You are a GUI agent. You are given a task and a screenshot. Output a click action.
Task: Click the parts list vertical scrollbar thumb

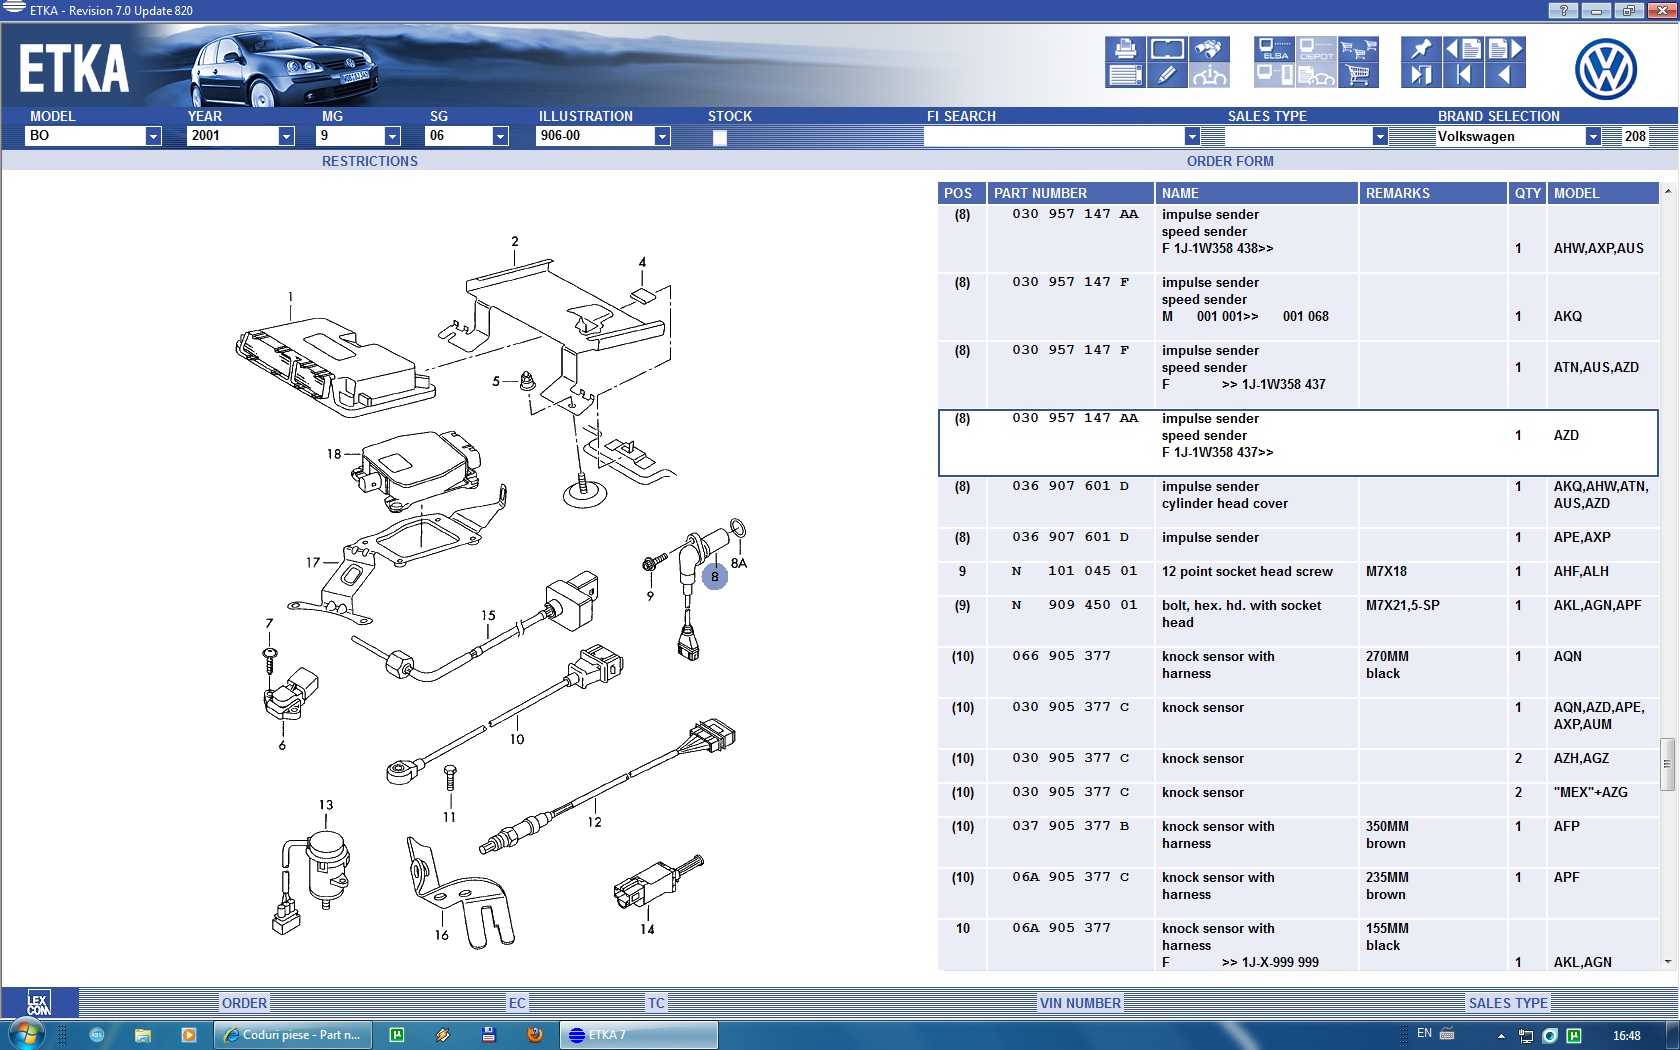click(x=1667, y=763)
